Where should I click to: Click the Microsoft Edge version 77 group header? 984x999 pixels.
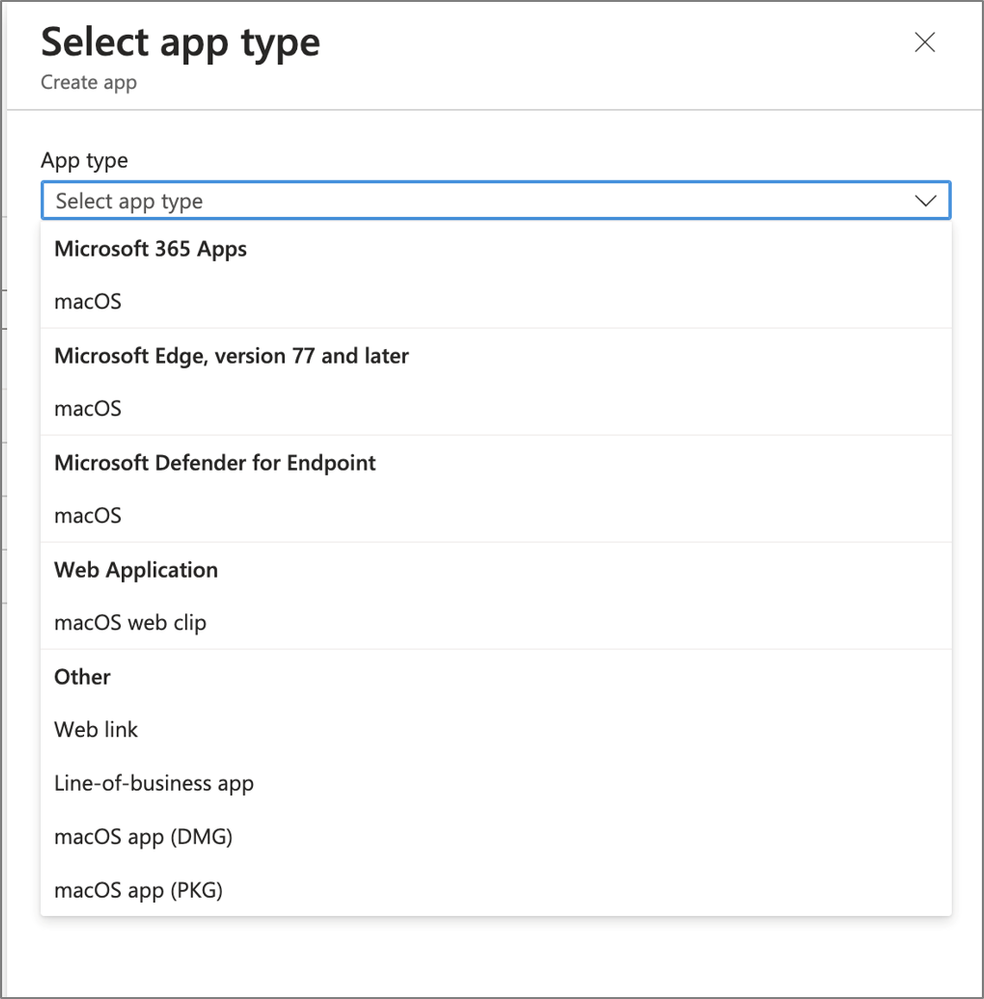(231, 356)
